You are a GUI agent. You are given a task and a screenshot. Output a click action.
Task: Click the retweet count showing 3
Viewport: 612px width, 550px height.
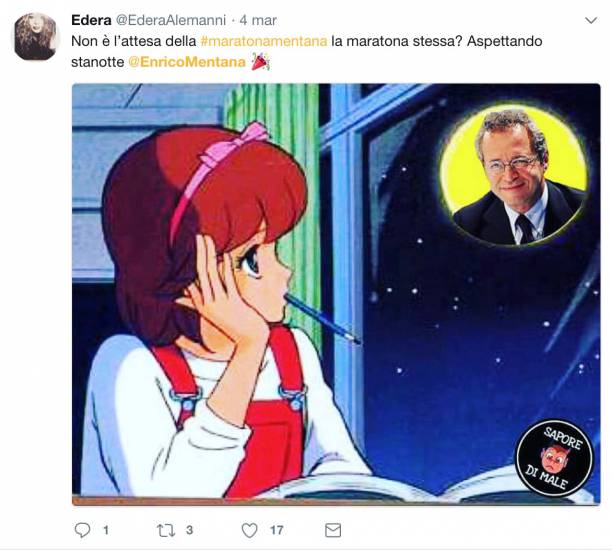click(x=189, y=530)
